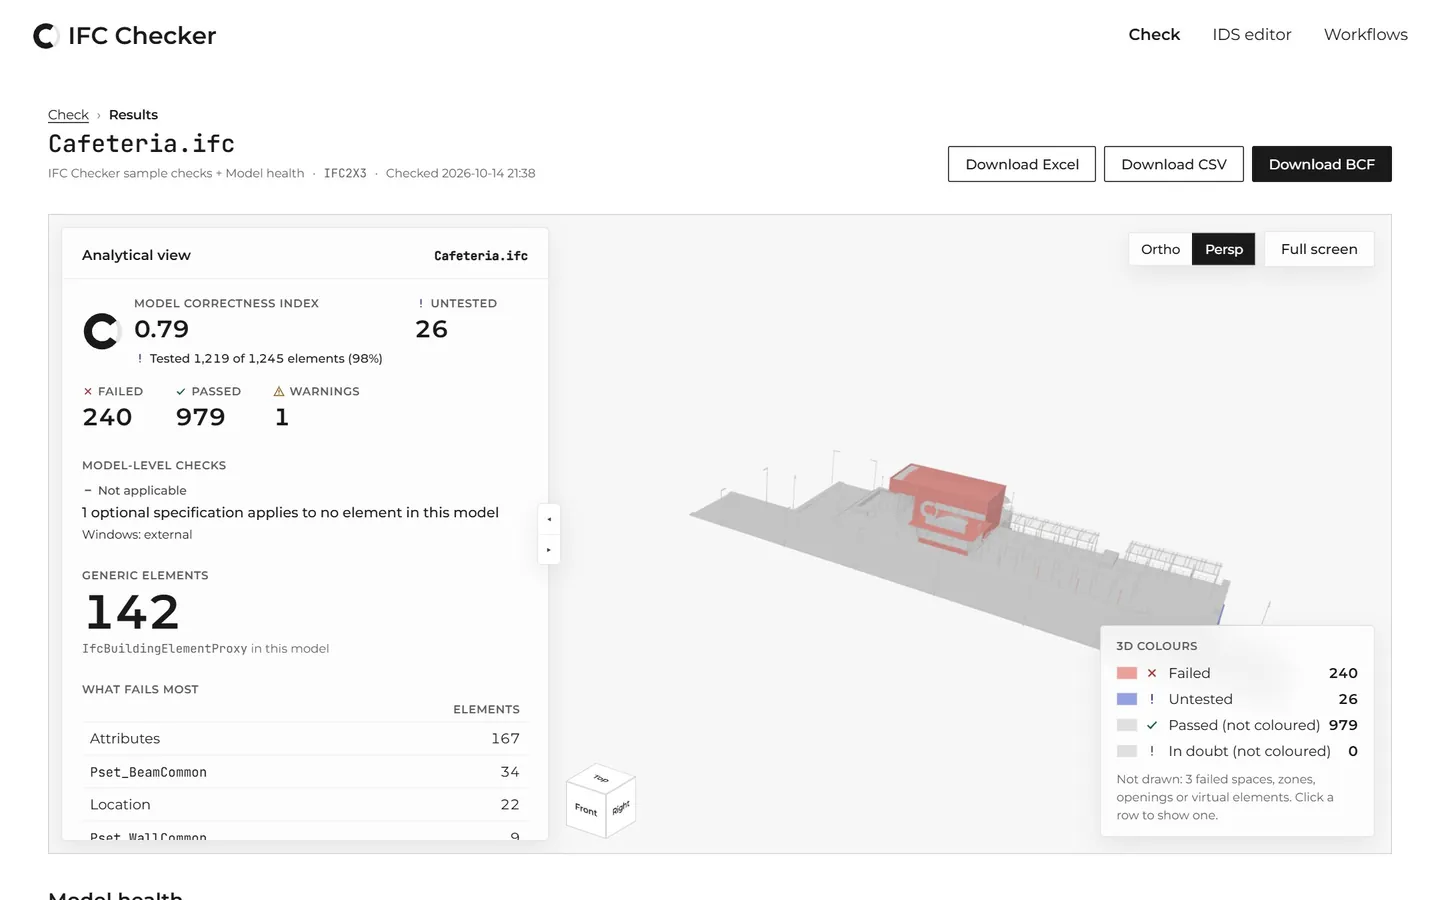Click the Windows: external specification text
Screen dimensions: 1440x900
click(137, 534)
